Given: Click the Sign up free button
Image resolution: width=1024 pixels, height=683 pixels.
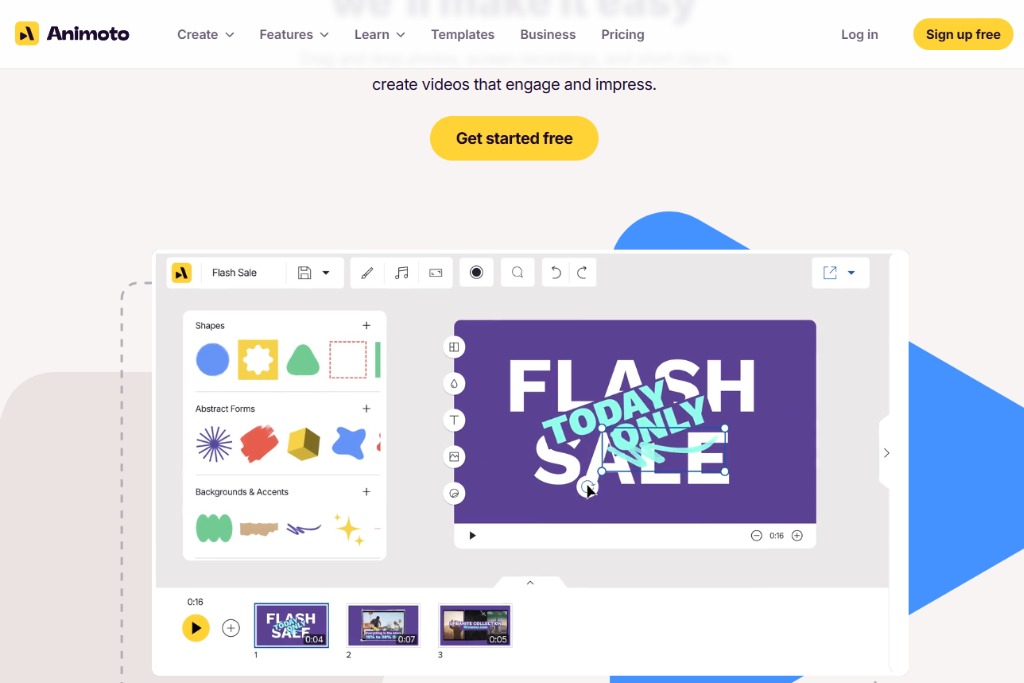Looking at the screenshot, I should 963,35.
